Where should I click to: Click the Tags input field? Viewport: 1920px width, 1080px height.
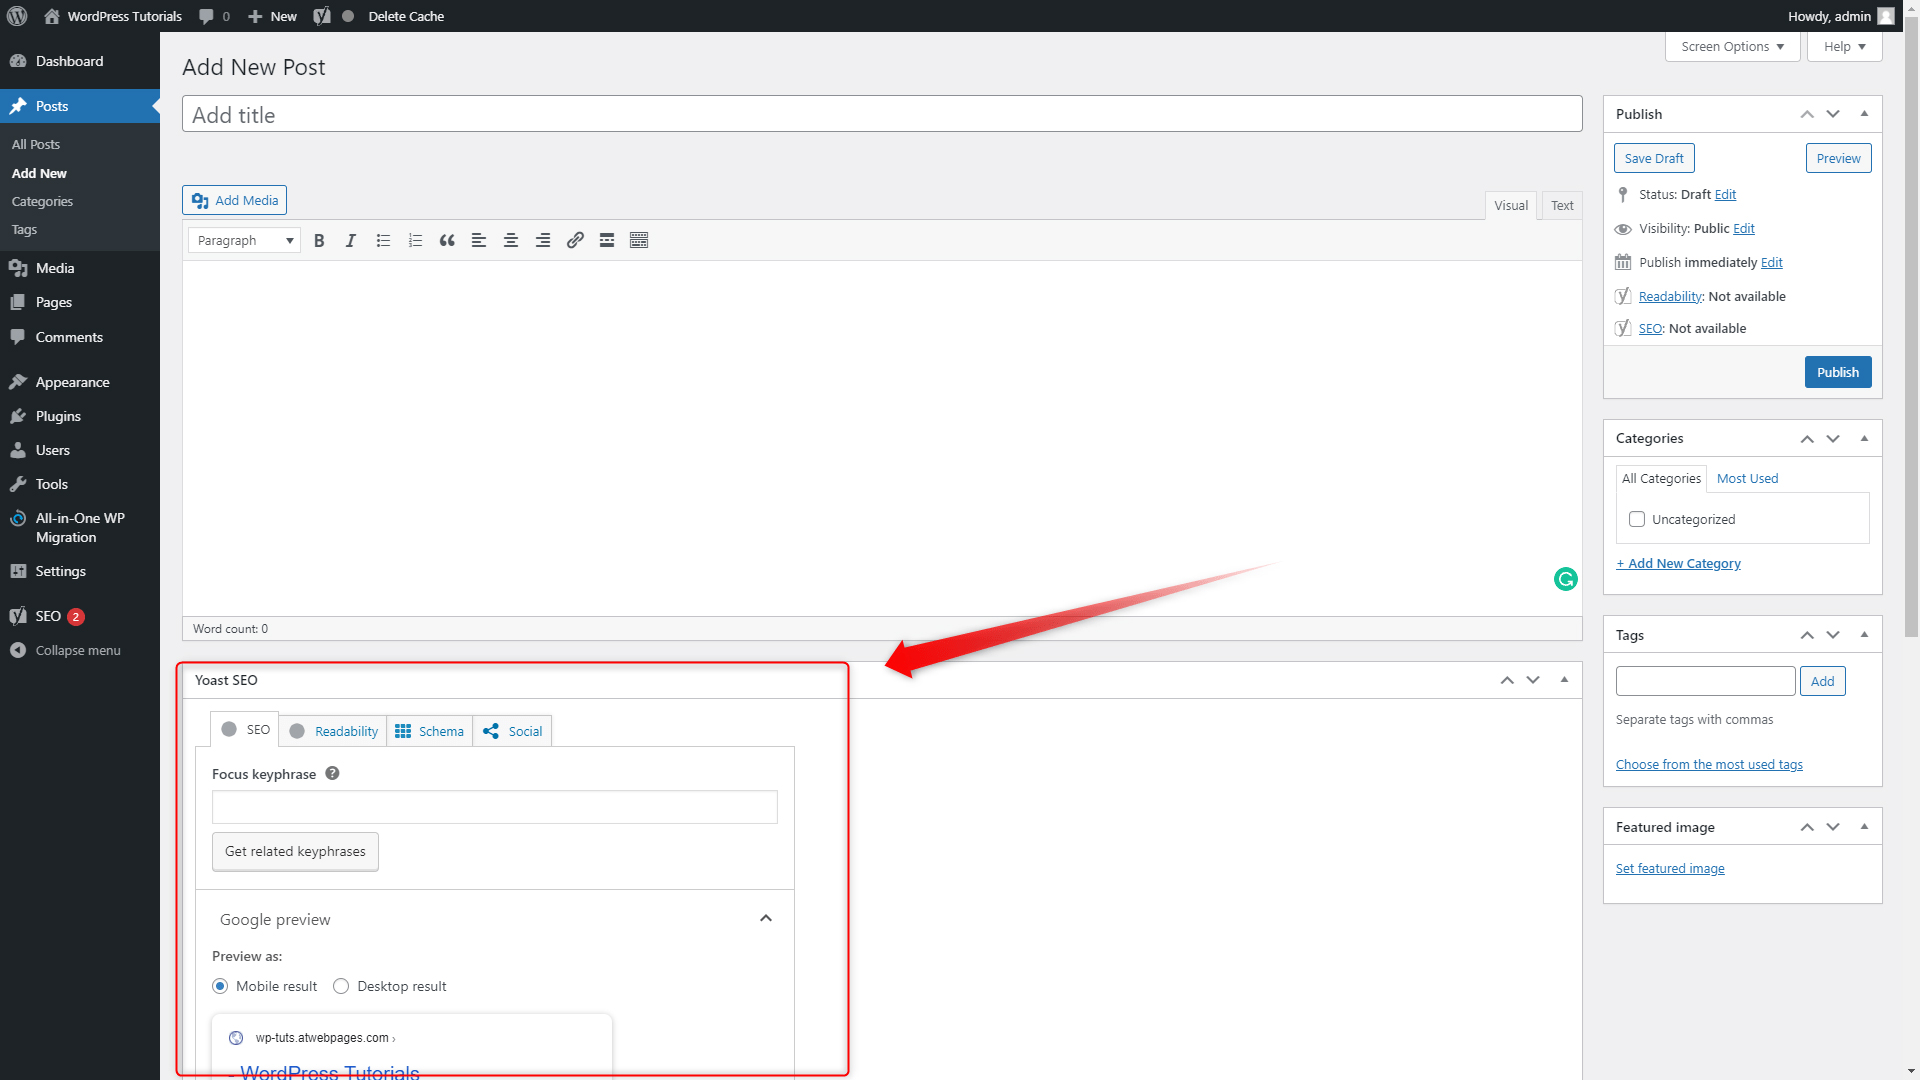pyautogui.click(x=1705, y=681)
